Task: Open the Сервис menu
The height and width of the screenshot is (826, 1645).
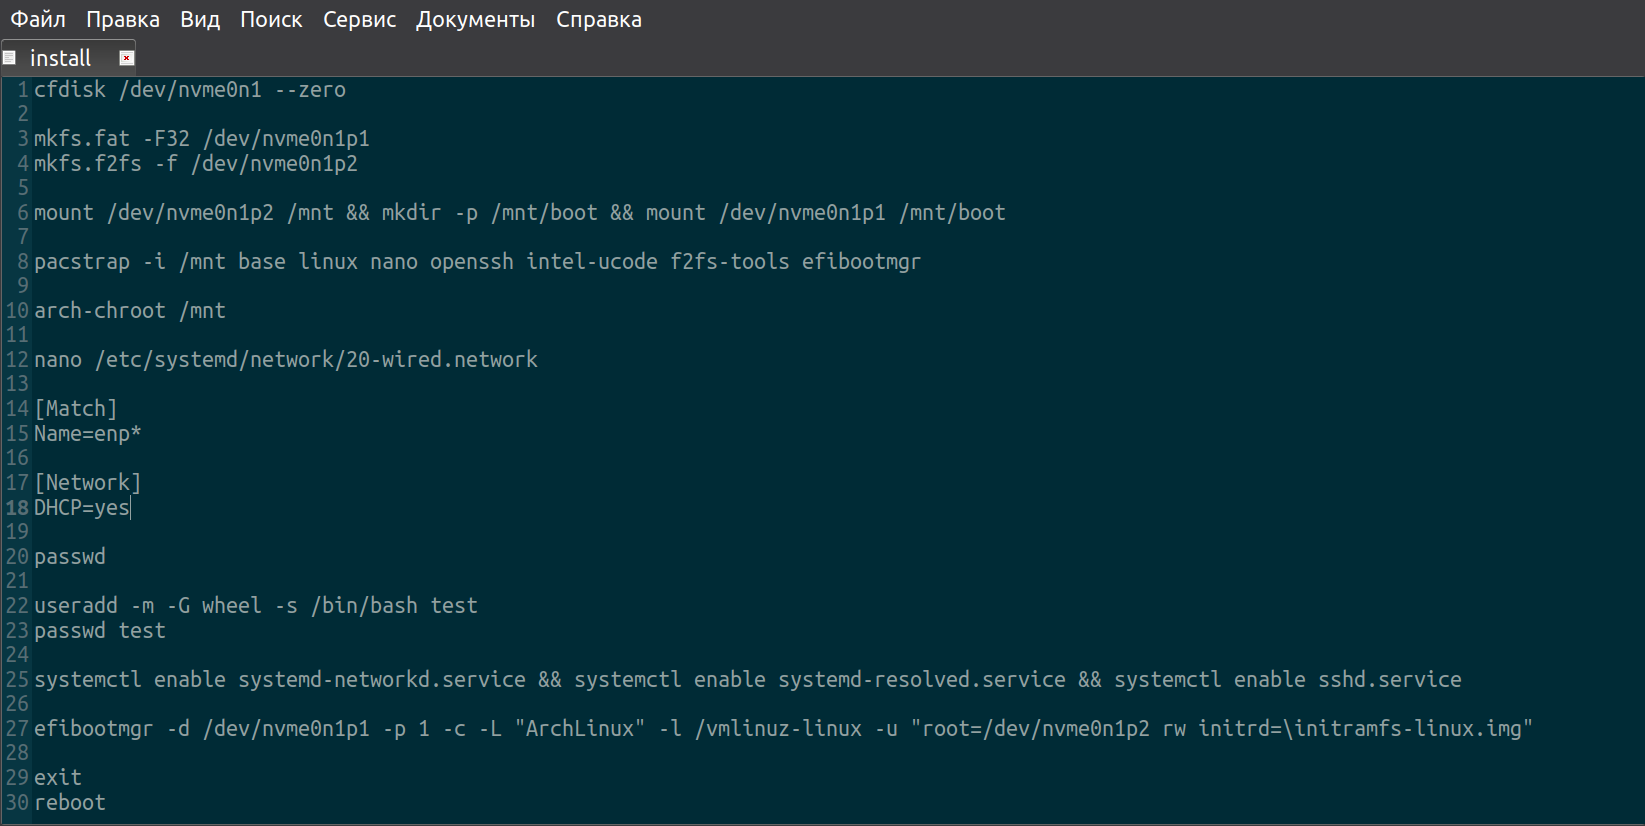Action: pos(359,20)
